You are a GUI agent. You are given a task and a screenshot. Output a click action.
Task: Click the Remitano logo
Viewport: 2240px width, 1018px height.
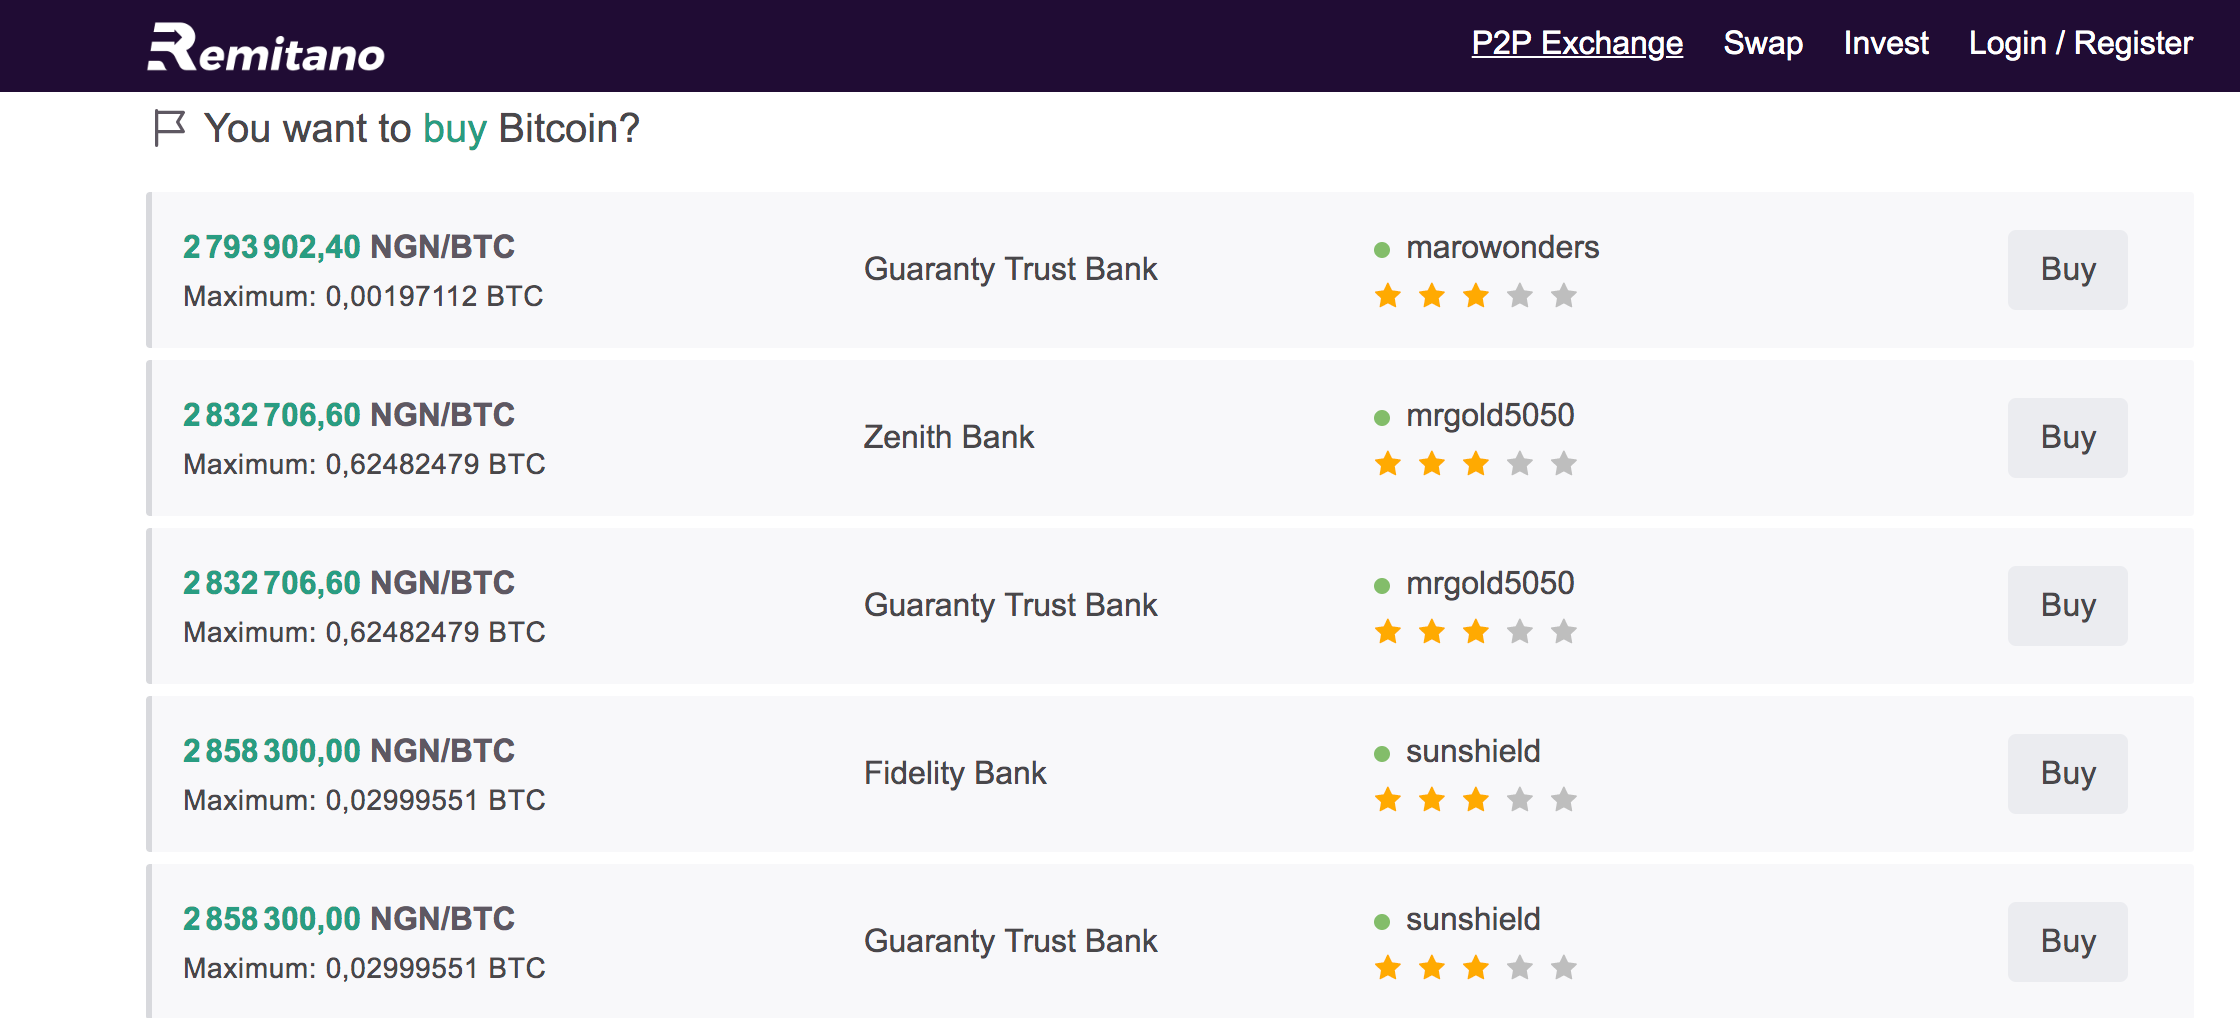[266, 47]
